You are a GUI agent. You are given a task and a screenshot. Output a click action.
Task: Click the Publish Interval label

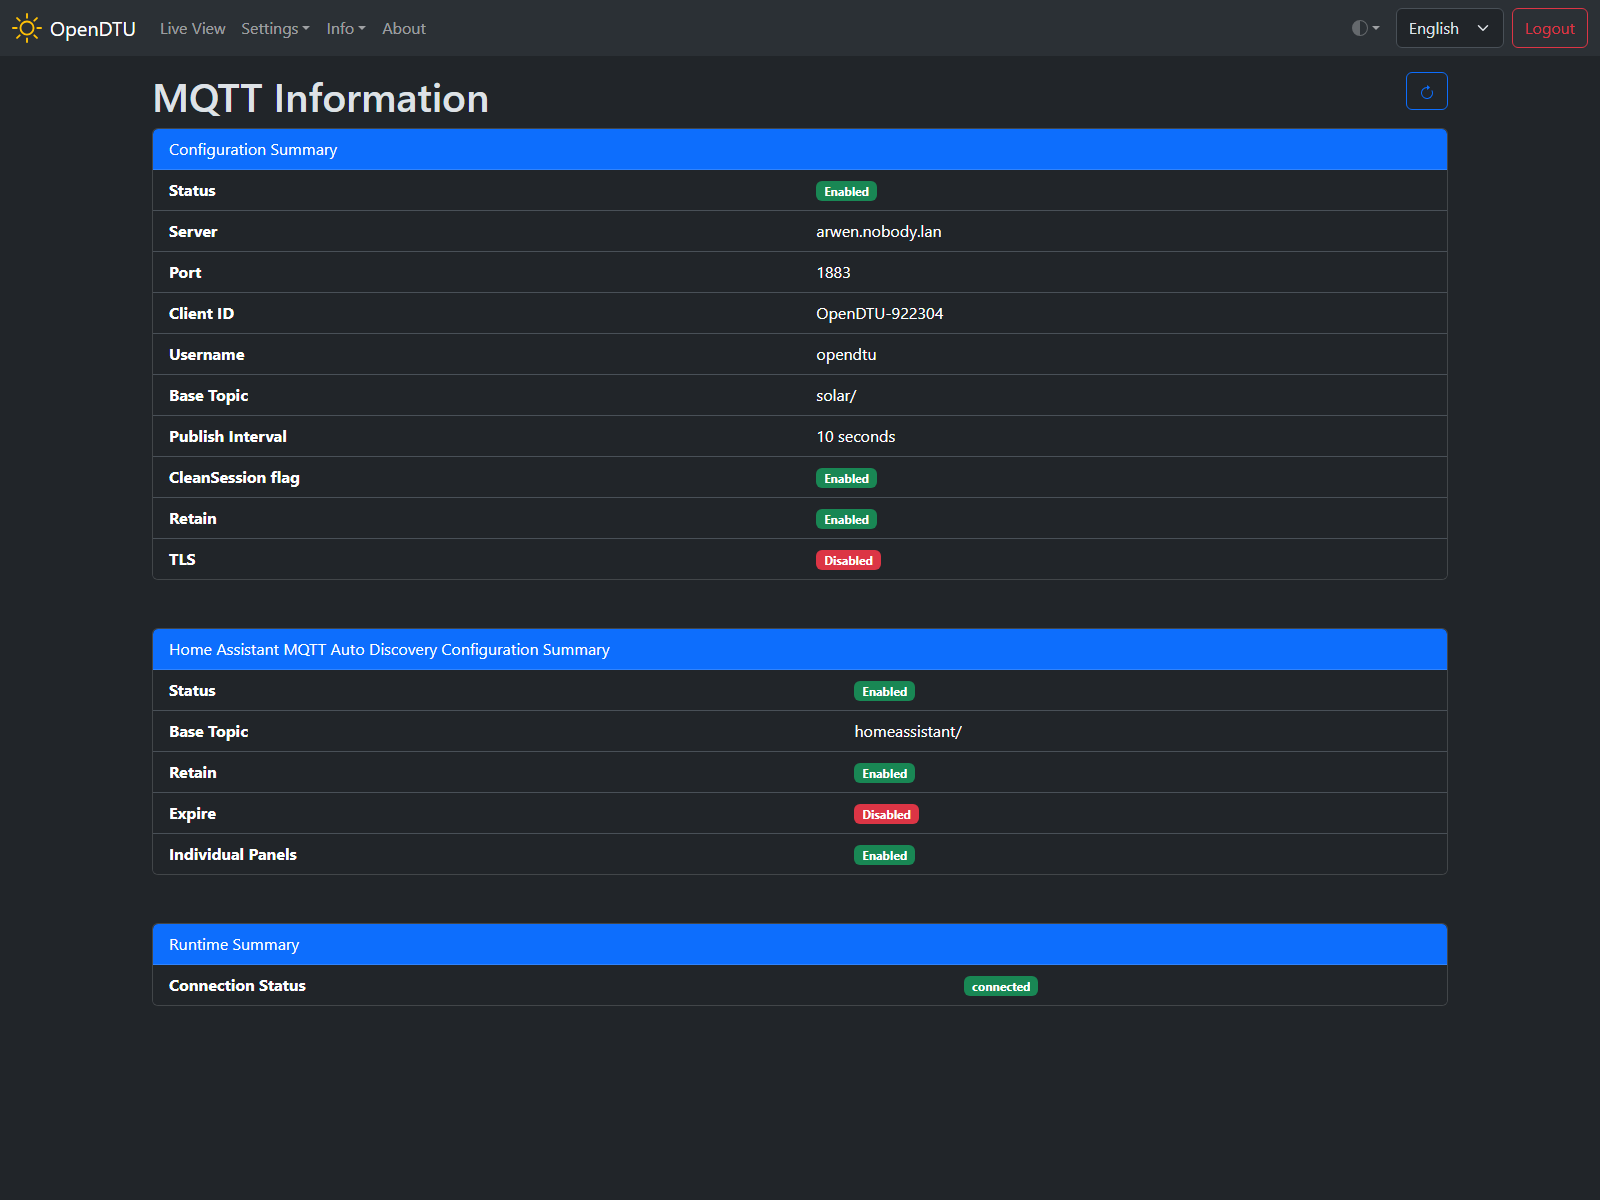(227, 436)
